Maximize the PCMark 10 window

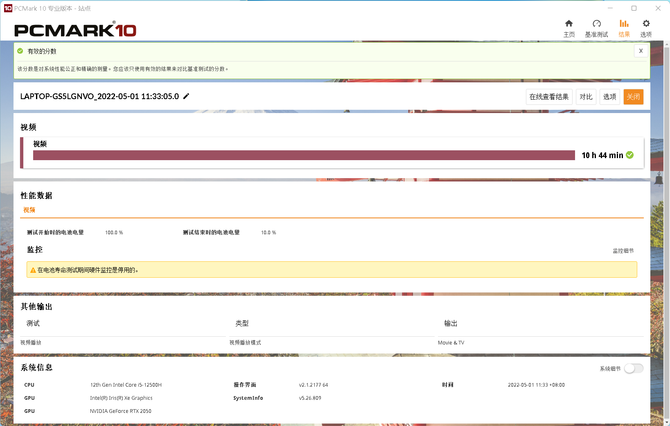634,8
